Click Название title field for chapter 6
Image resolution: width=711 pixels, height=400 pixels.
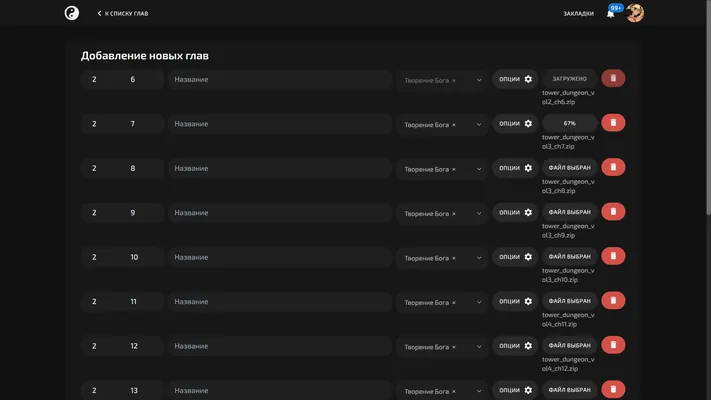[x=280, y=79]
